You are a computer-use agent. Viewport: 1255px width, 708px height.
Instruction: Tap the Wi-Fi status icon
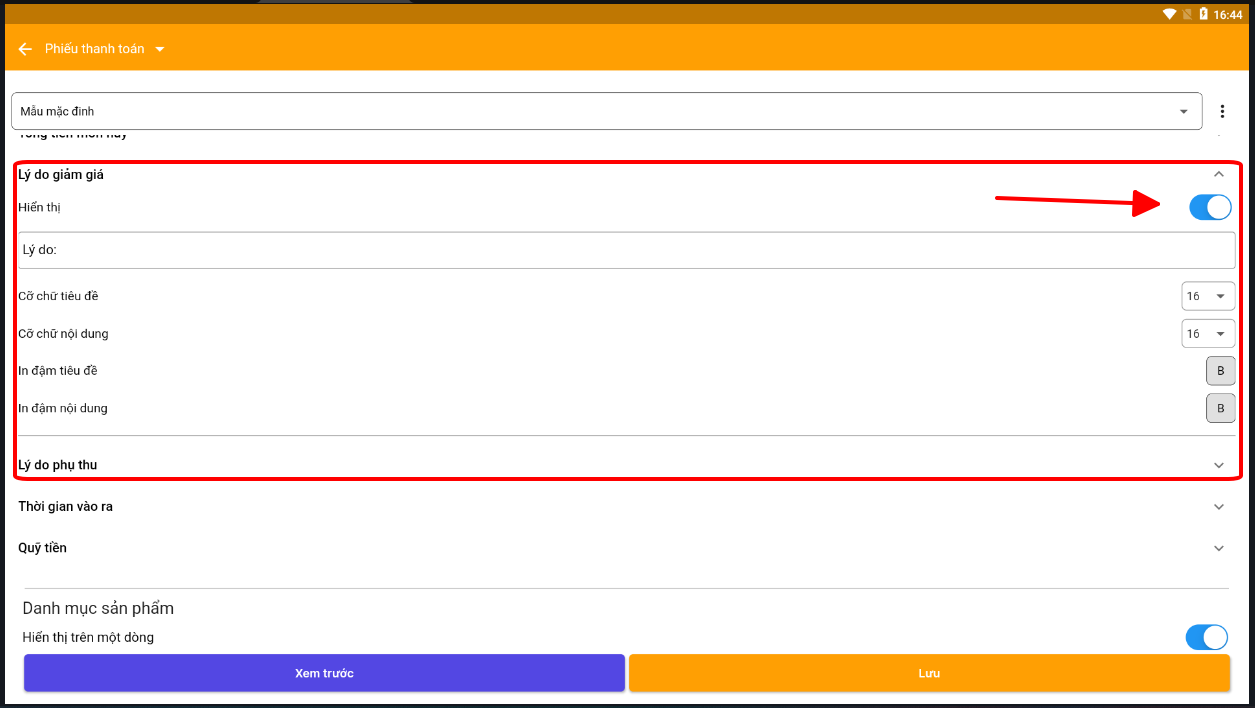(1169, 14)
